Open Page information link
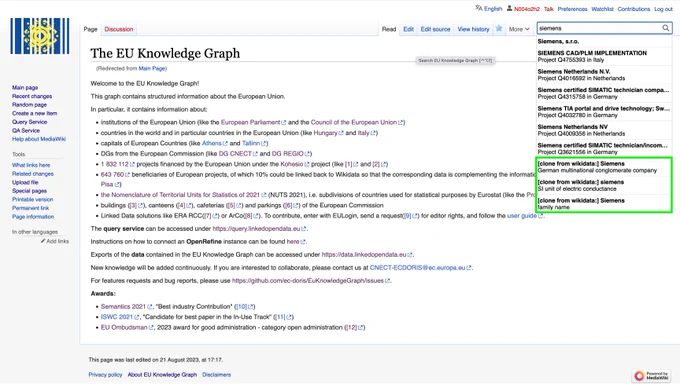The image size is (680, 384). pos(33,217)
